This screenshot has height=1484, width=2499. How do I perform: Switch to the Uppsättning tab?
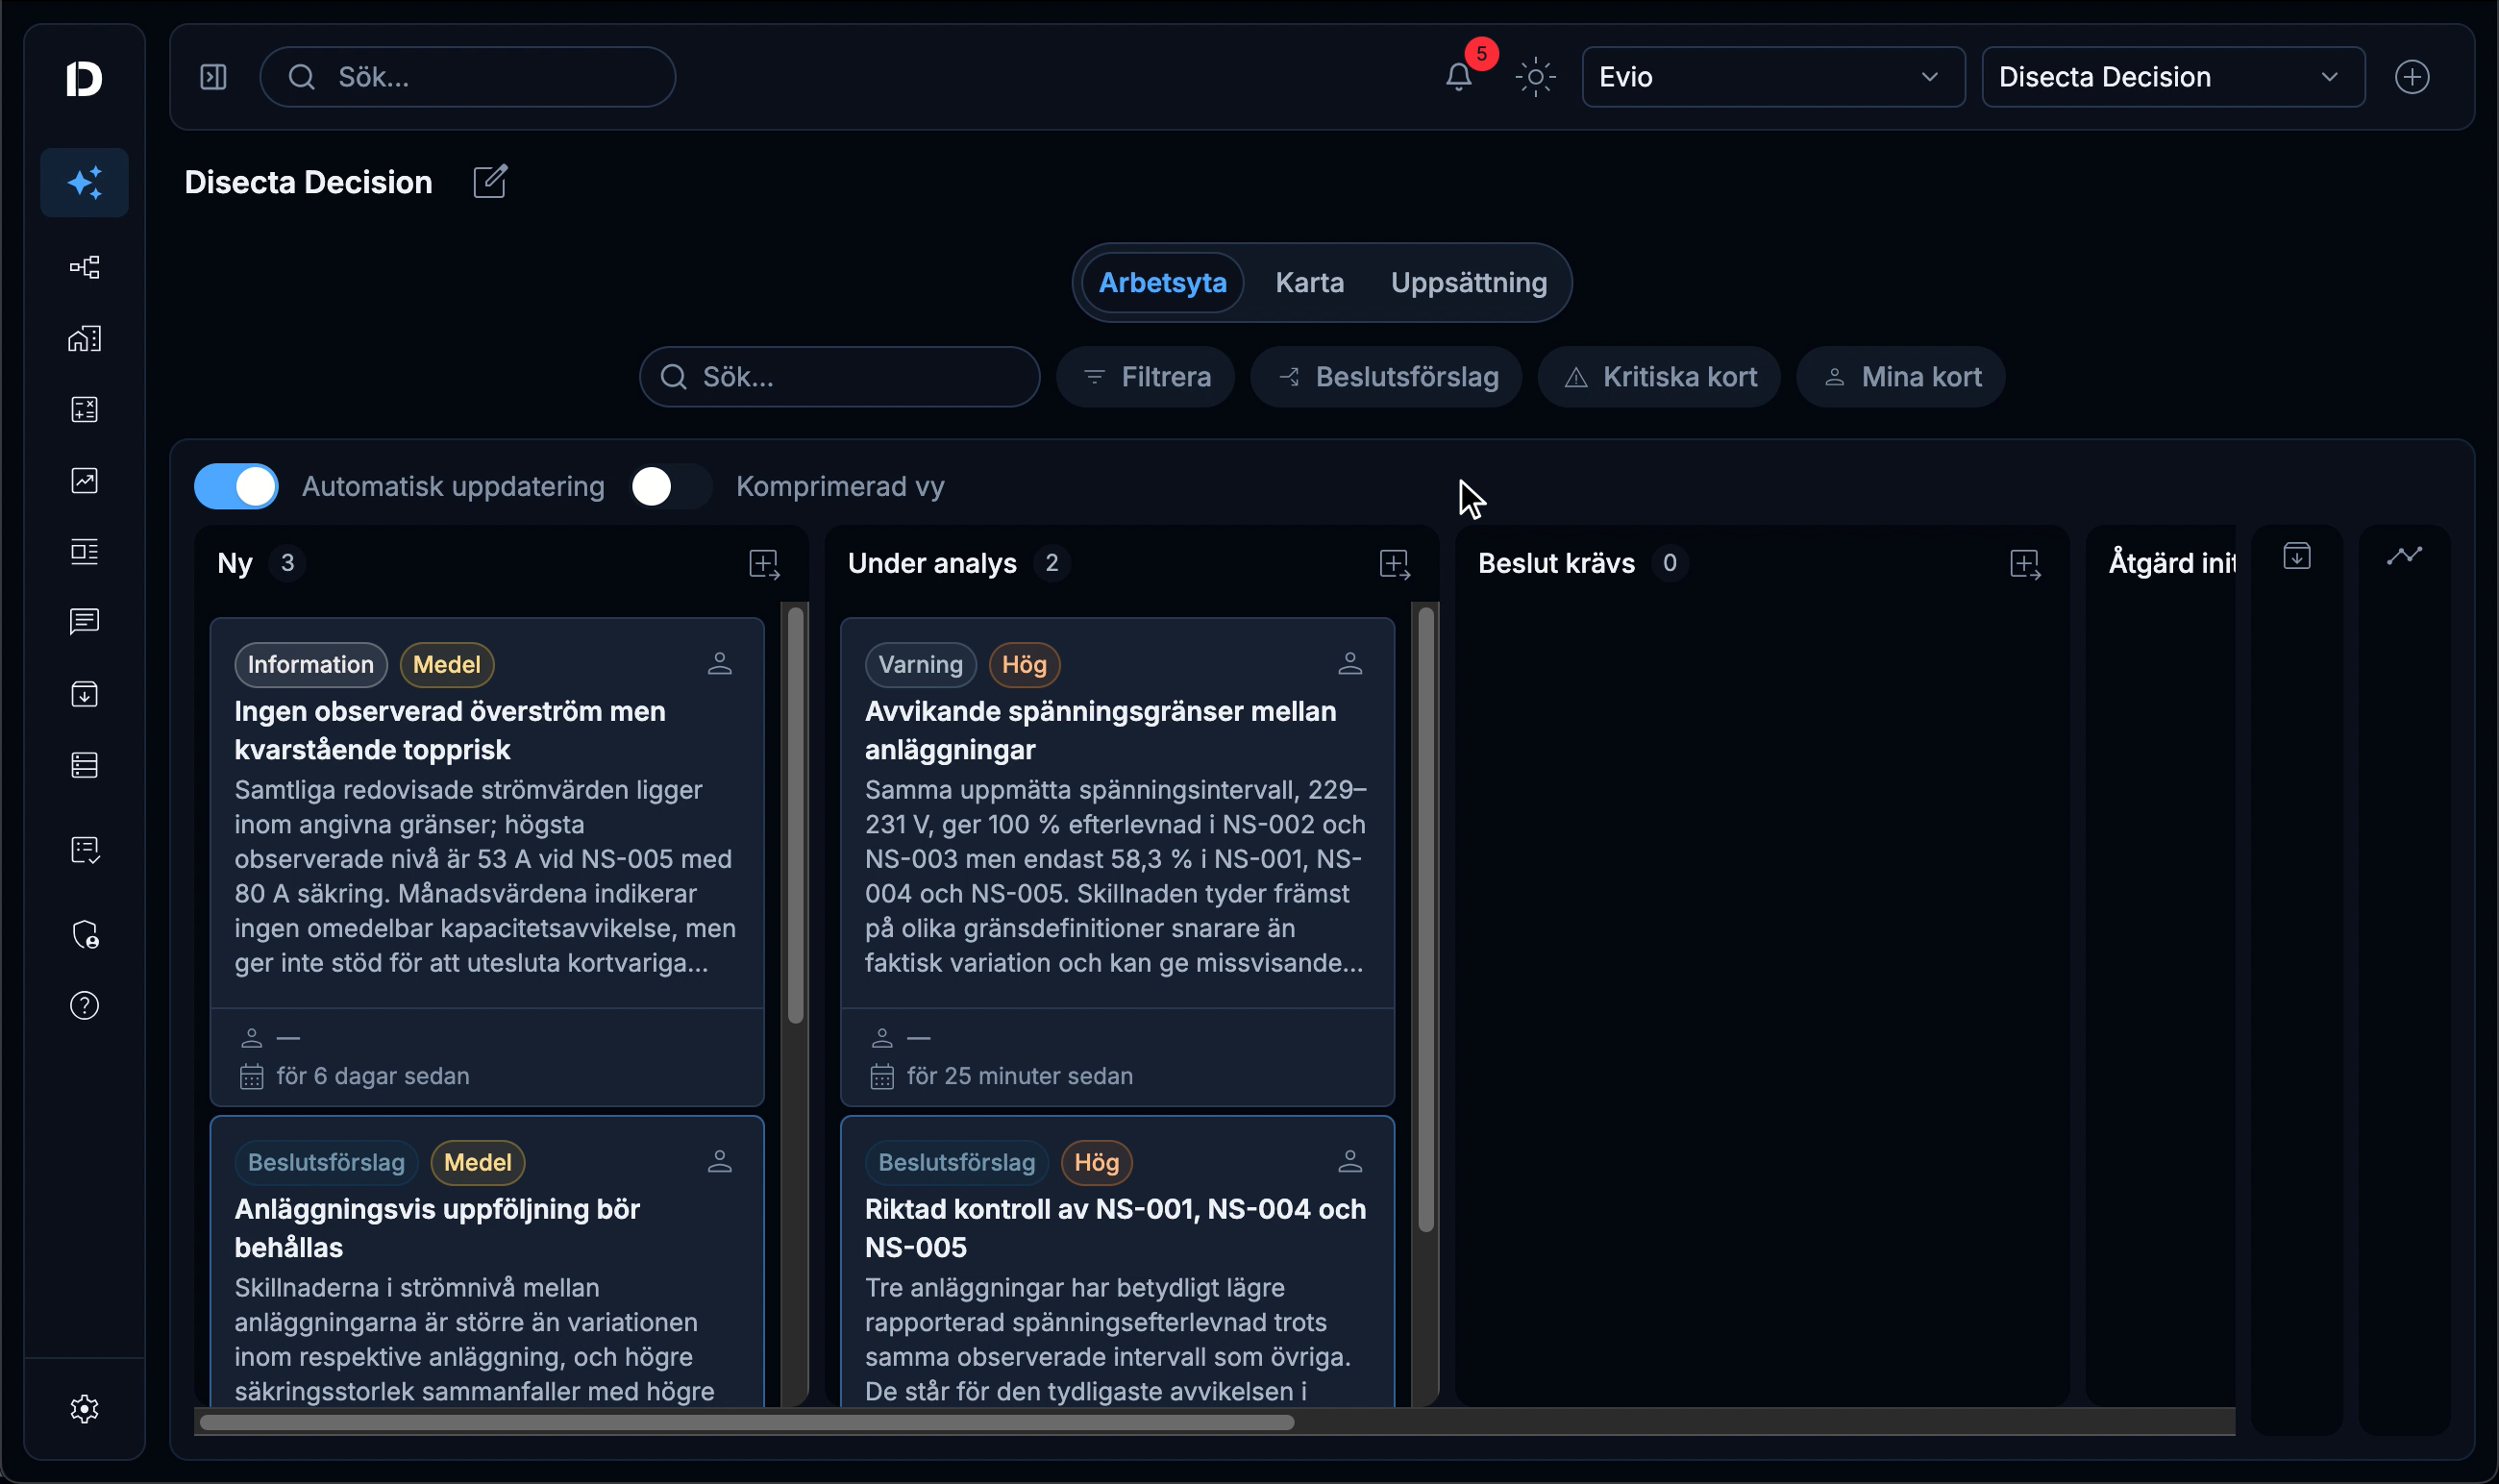pos(1468,283)
